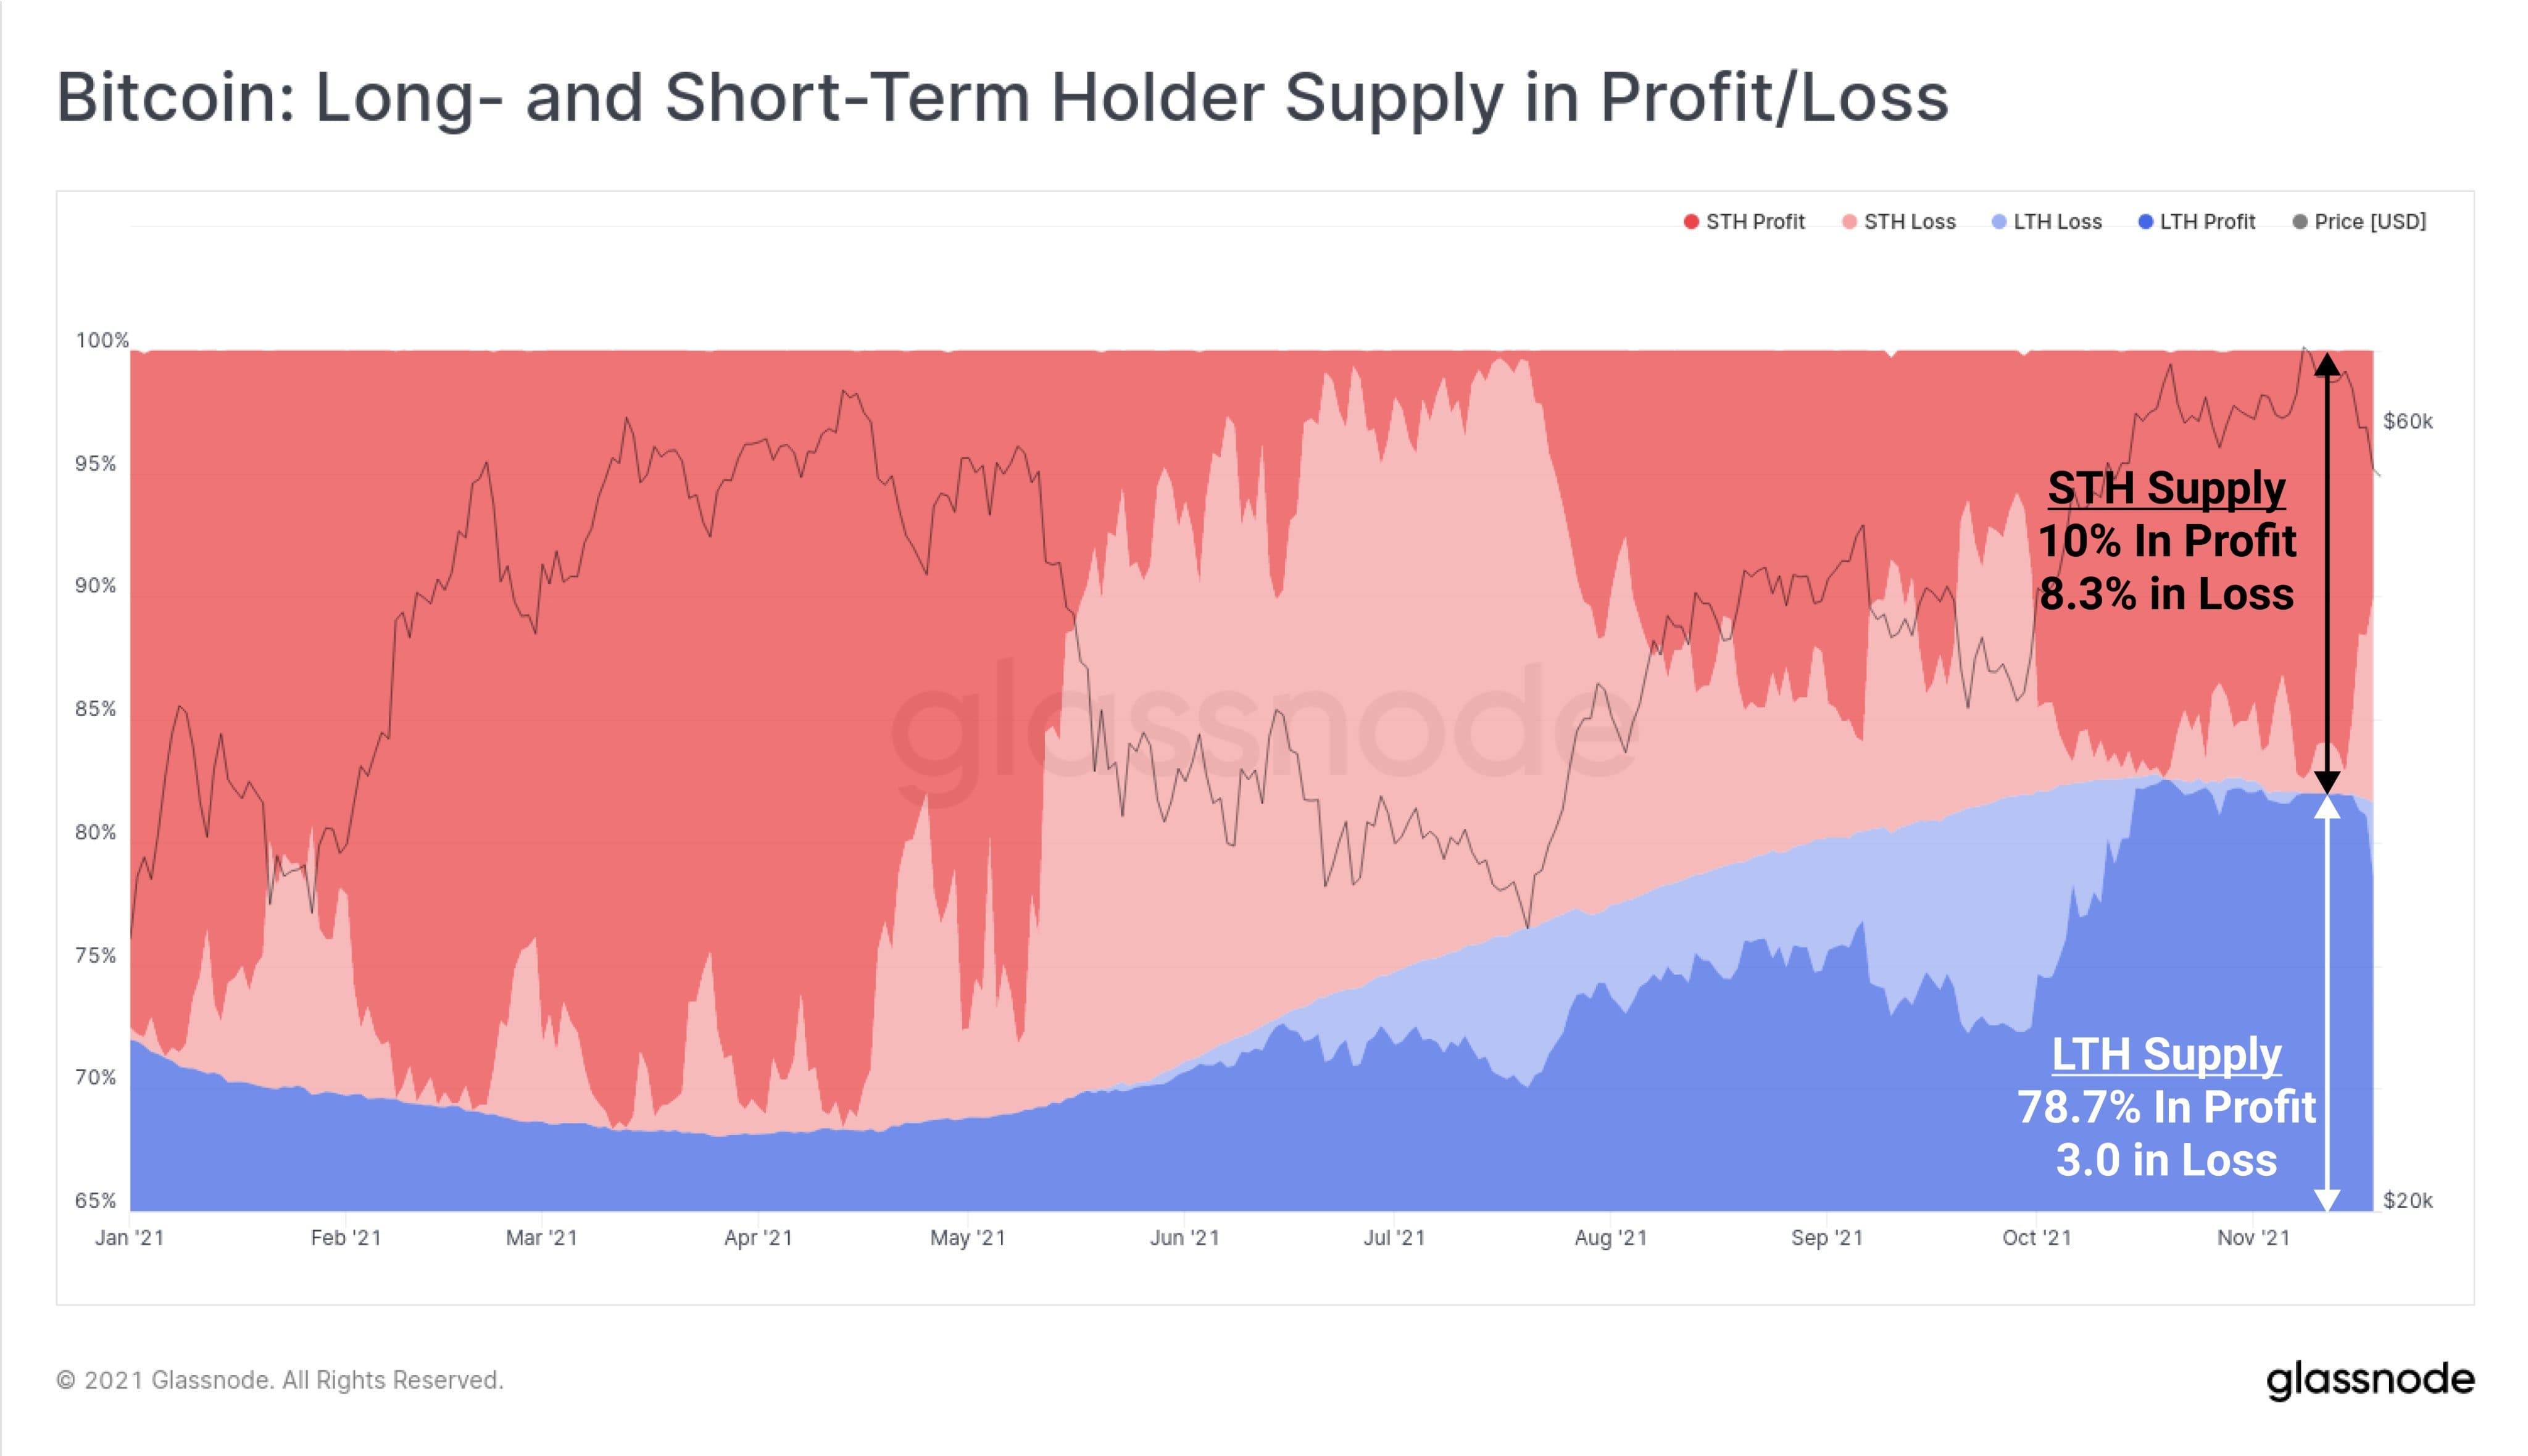Toggle the LTH Loss series label
Viewport: 2528px width, 1456px height.
tap(2057, 222)
